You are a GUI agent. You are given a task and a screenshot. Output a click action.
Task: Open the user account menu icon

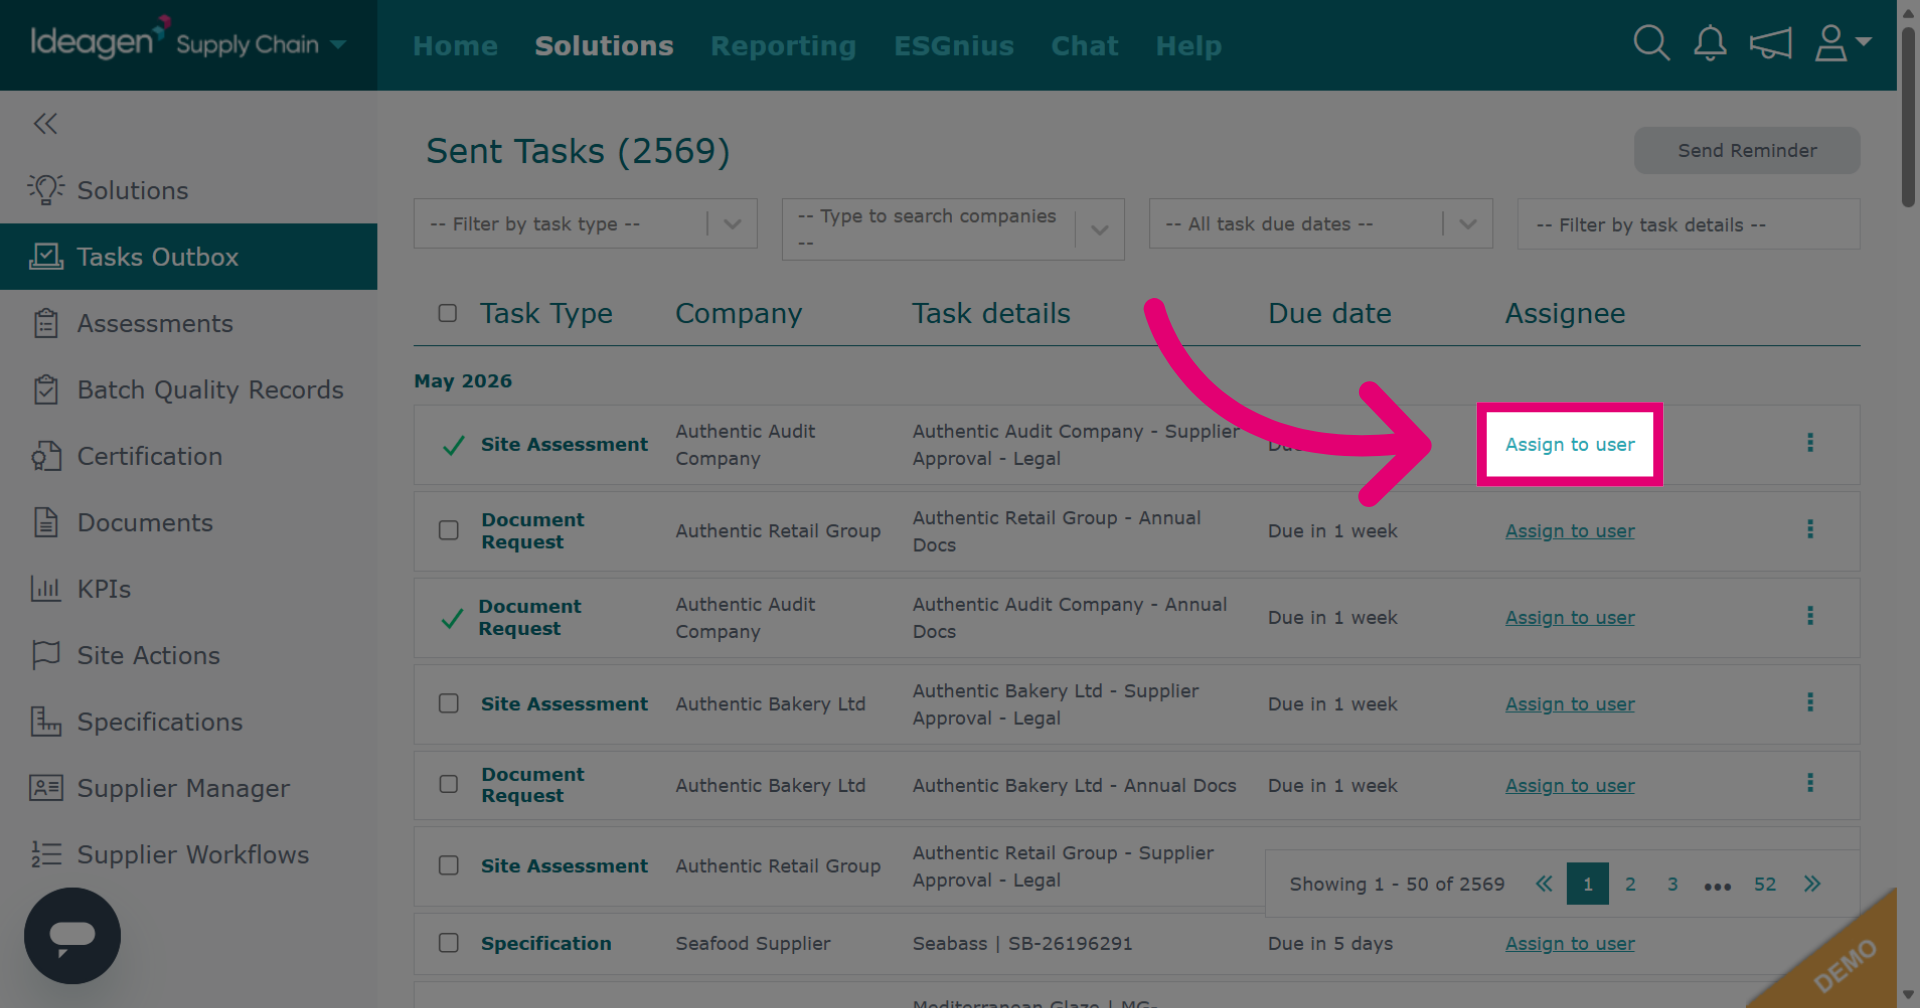click(1842, 44)
